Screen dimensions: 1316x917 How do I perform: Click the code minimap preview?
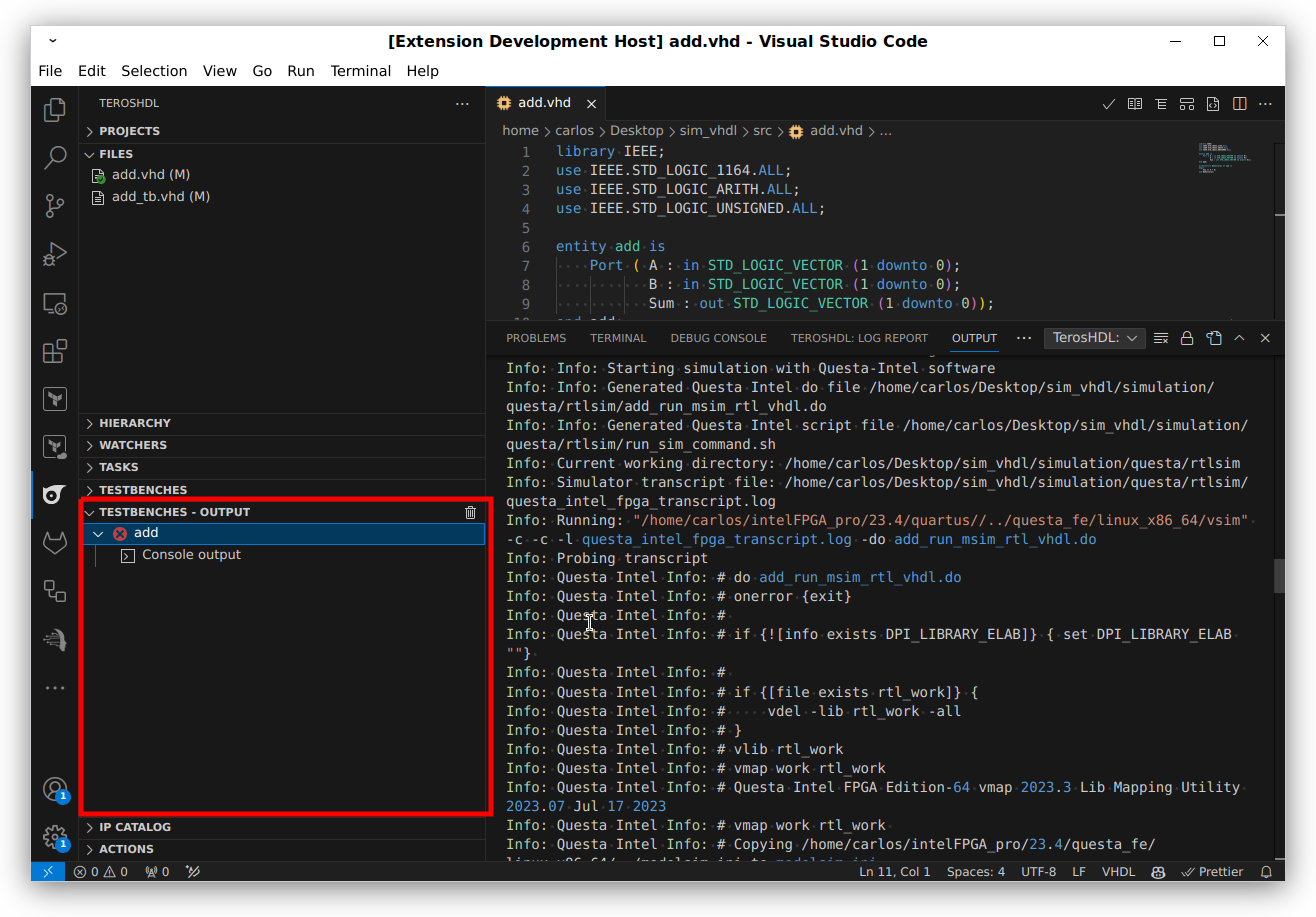(x=1224, y=158)
